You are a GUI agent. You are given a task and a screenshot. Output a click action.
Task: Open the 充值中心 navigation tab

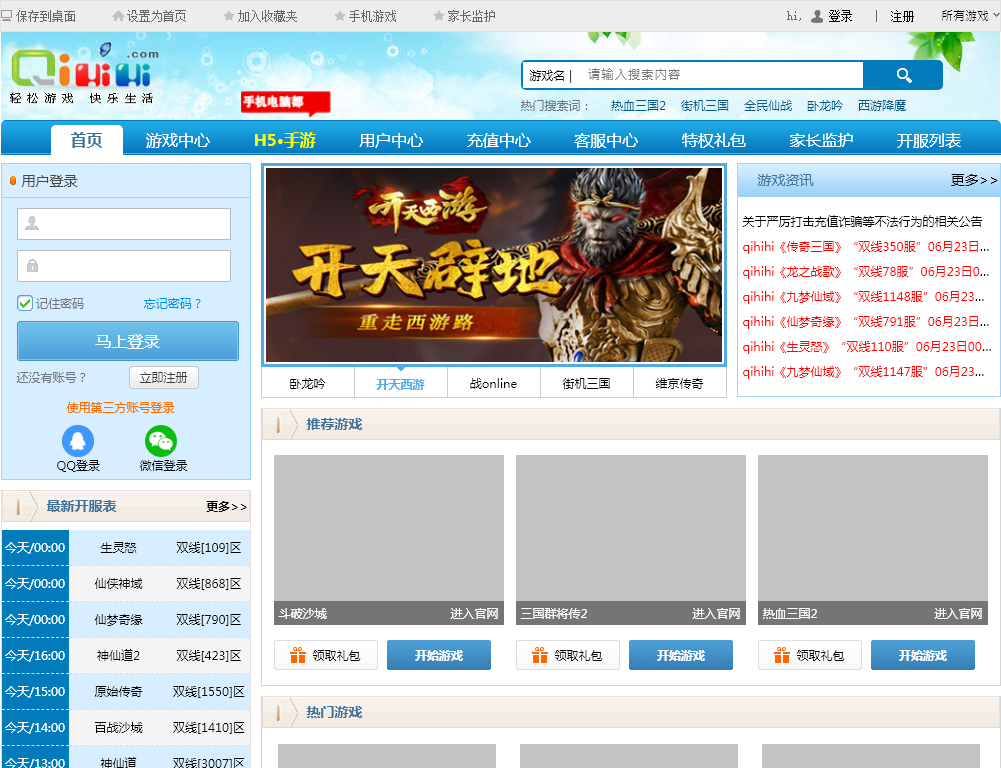click(x=499, y=140)
